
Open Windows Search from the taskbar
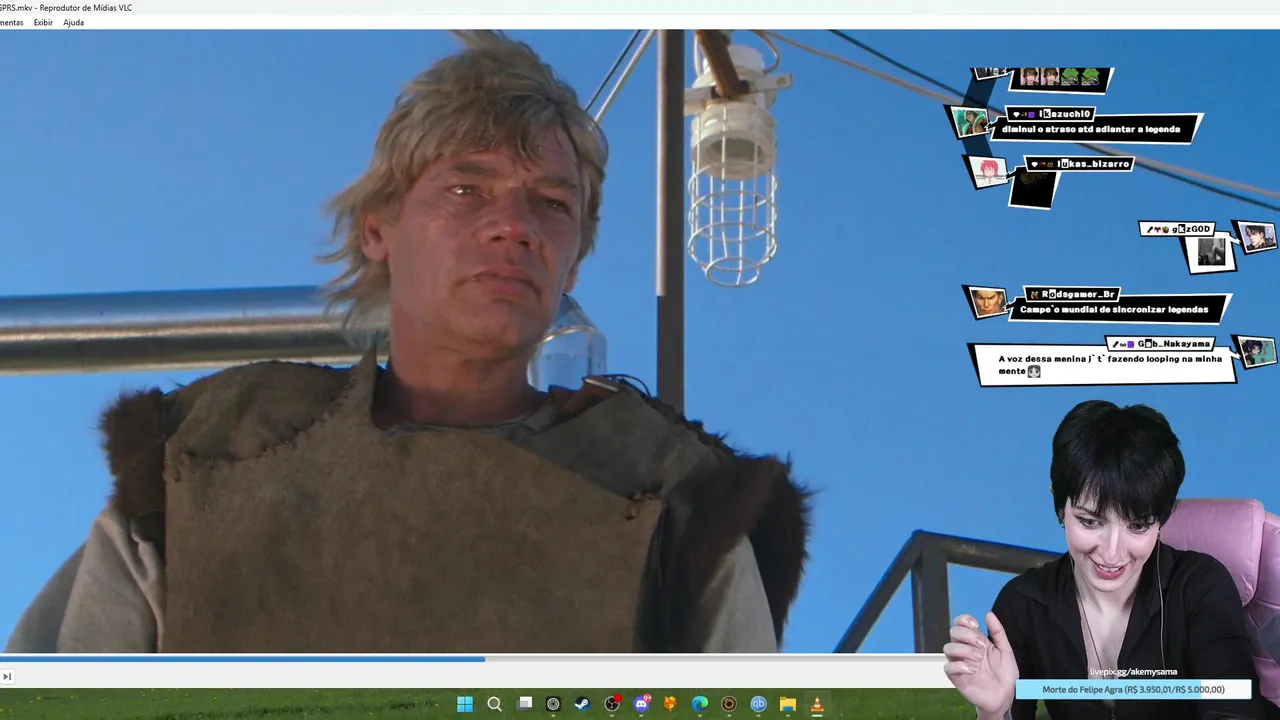(x=494, y=704)
